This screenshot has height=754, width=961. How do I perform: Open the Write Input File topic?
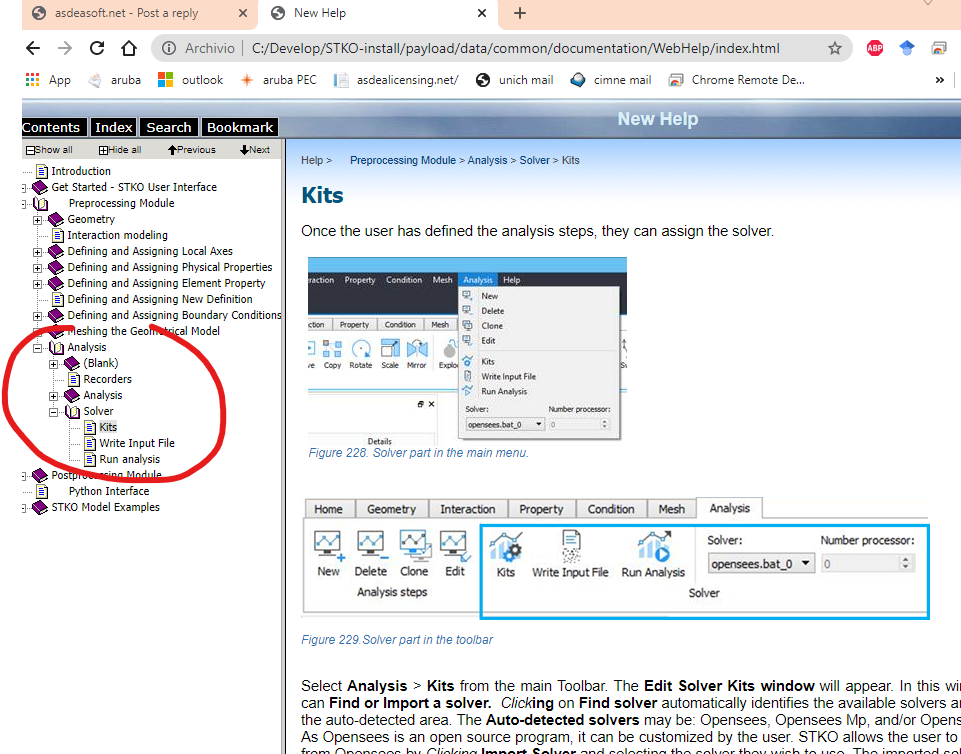(x=137, y=443)
